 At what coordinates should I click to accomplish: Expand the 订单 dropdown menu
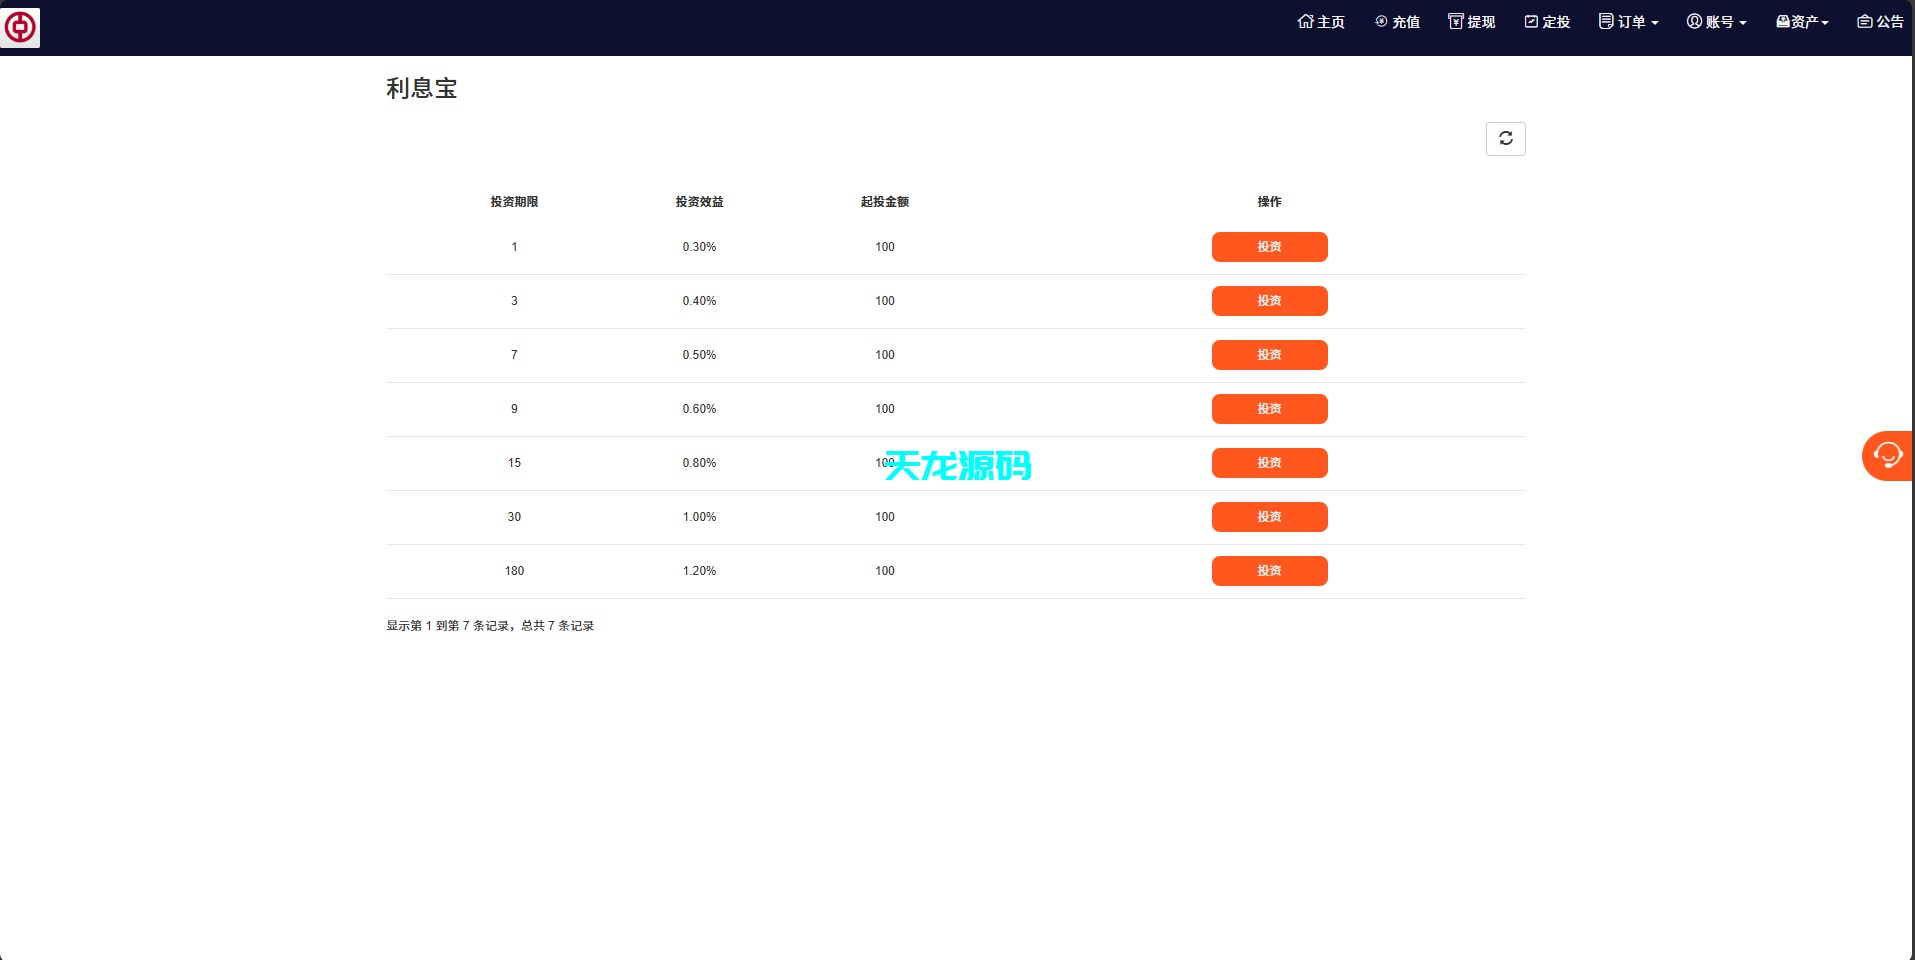tap(1628, 21)
